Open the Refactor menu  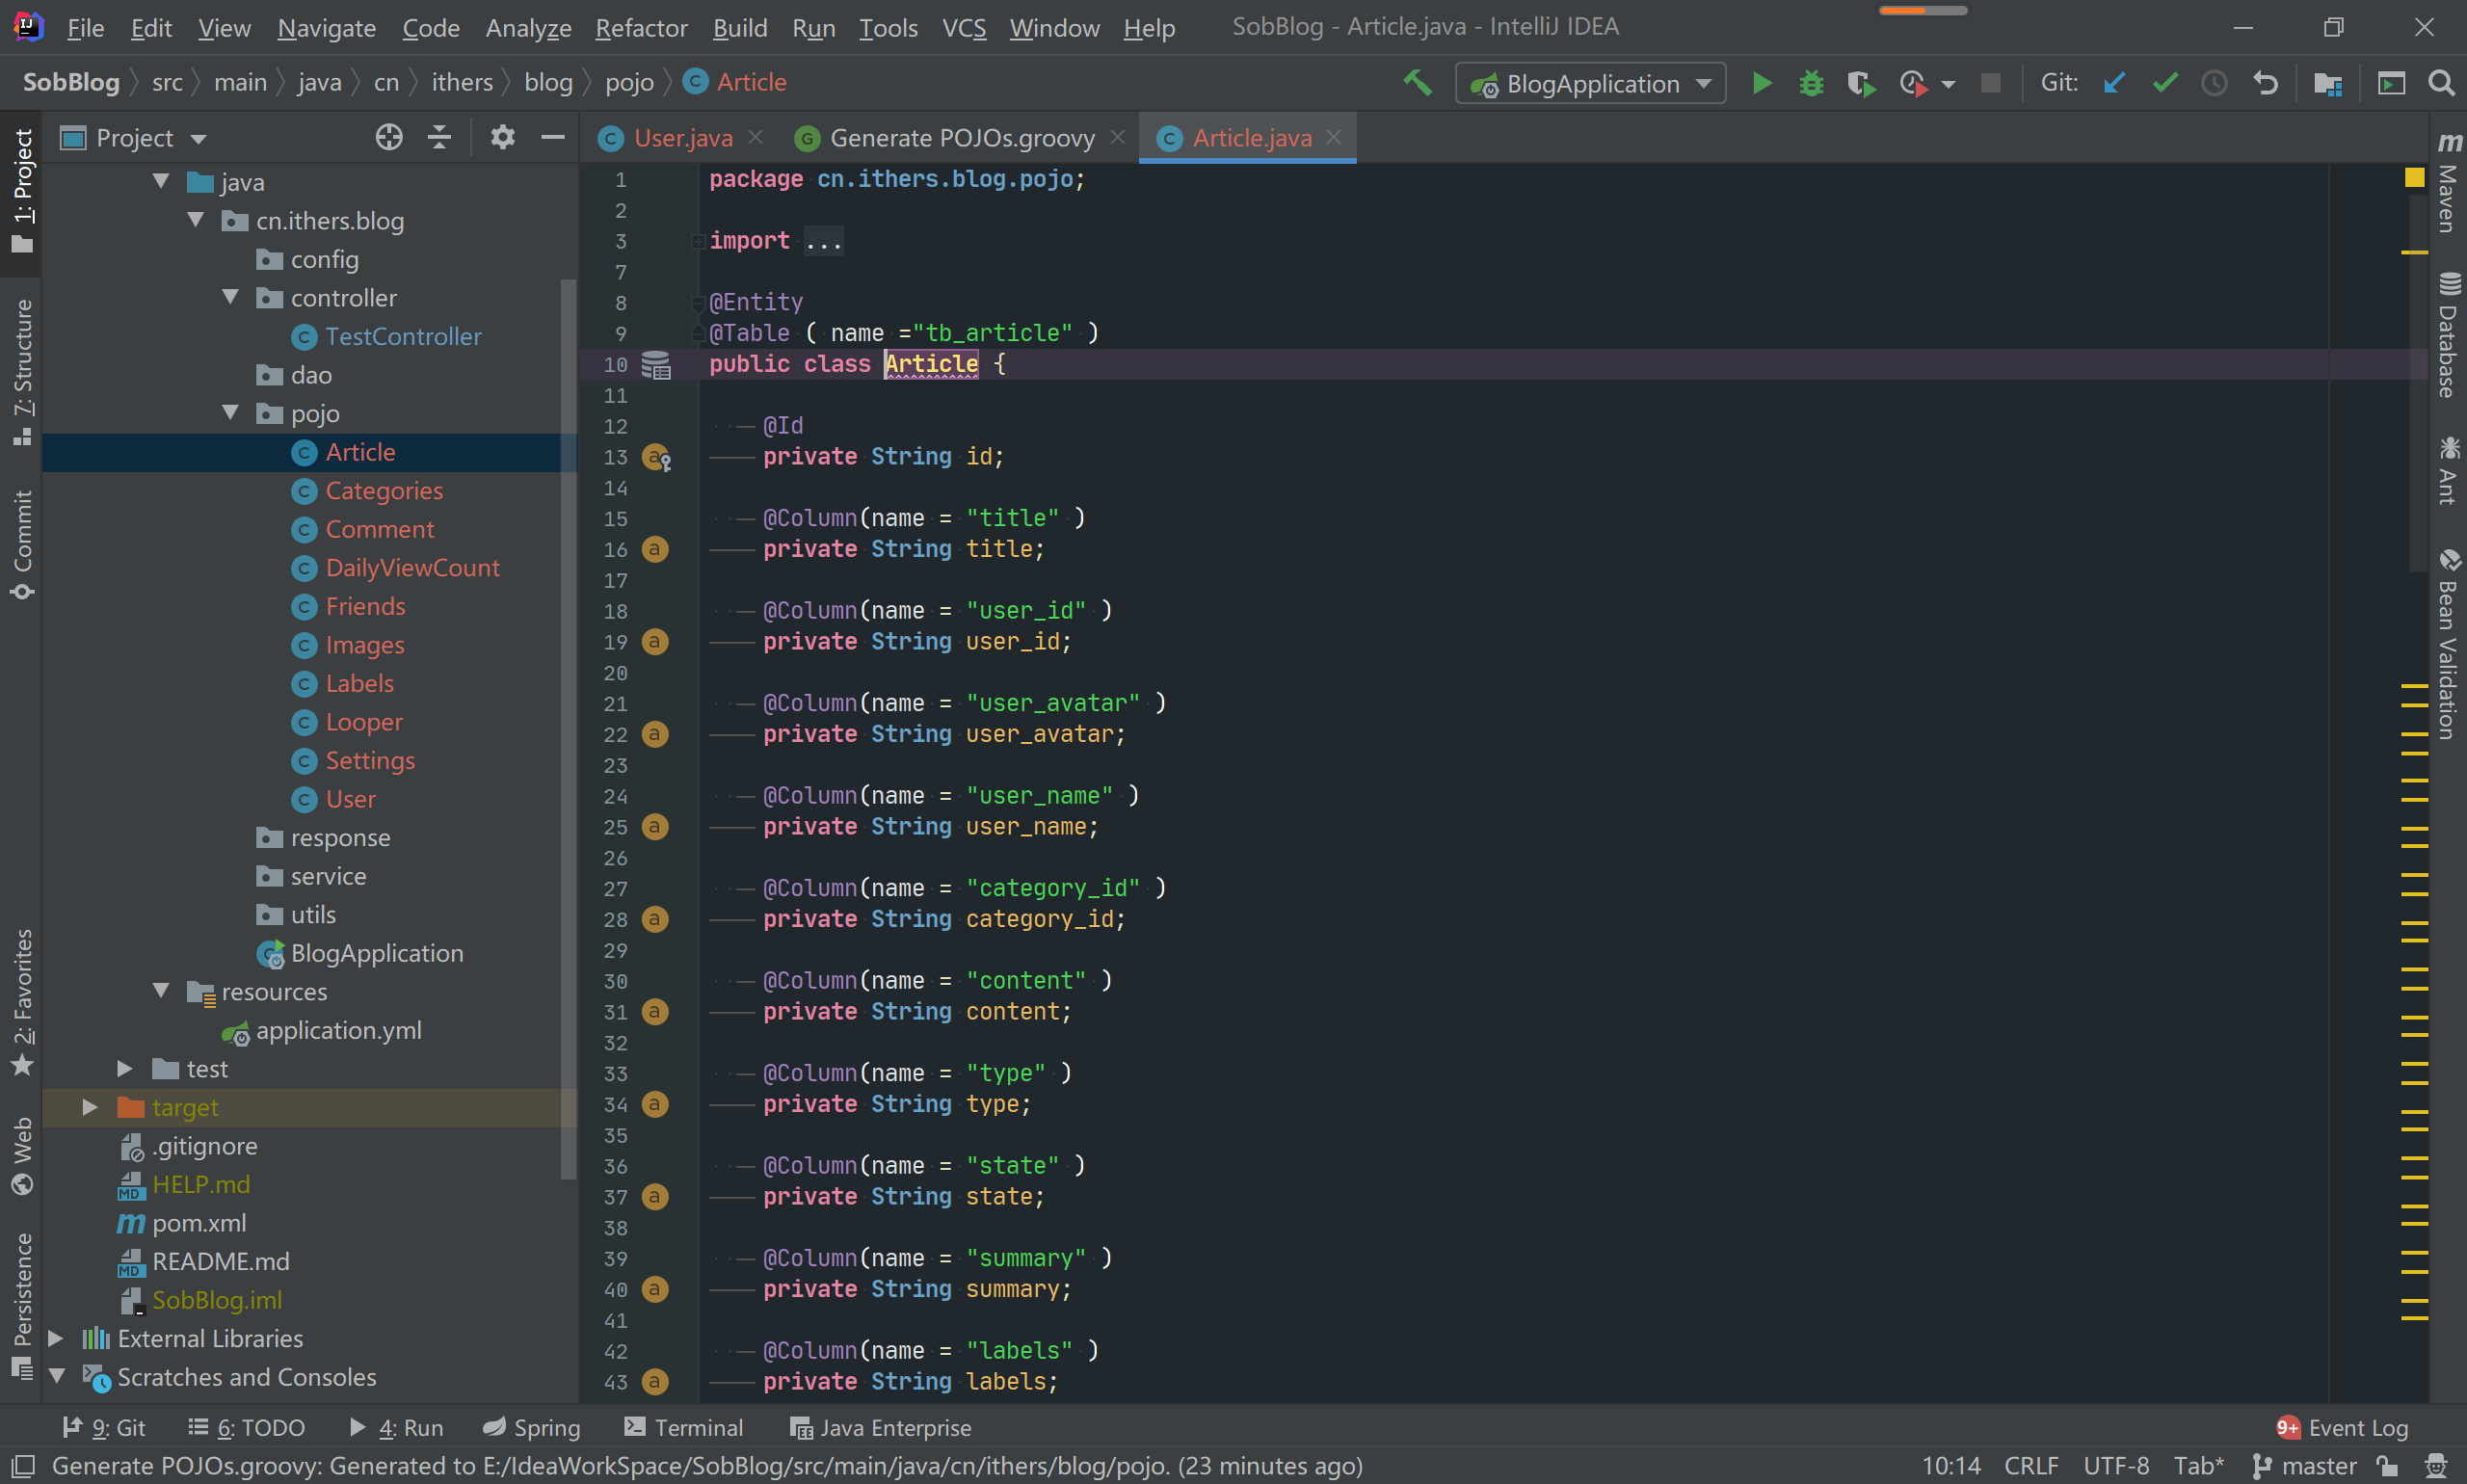[641, 28]
